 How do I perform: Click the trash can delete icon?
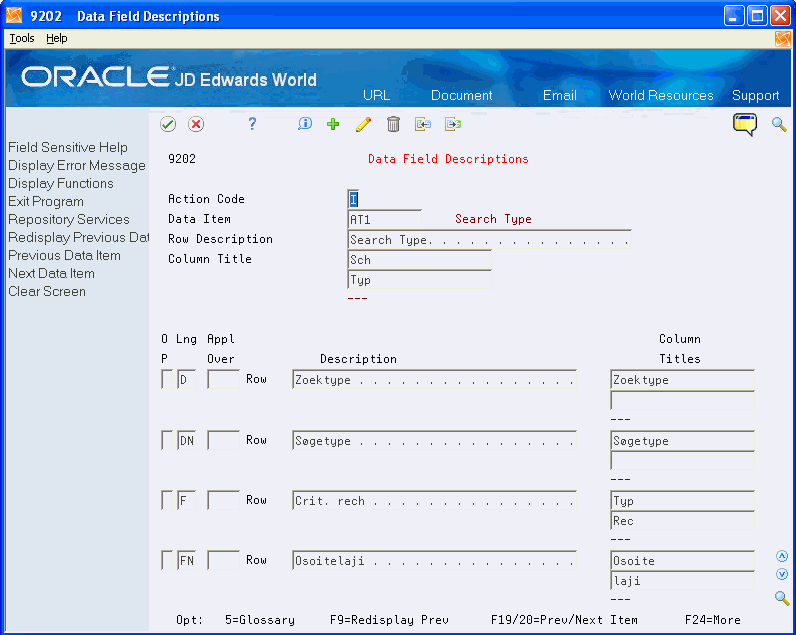[393, 124]
